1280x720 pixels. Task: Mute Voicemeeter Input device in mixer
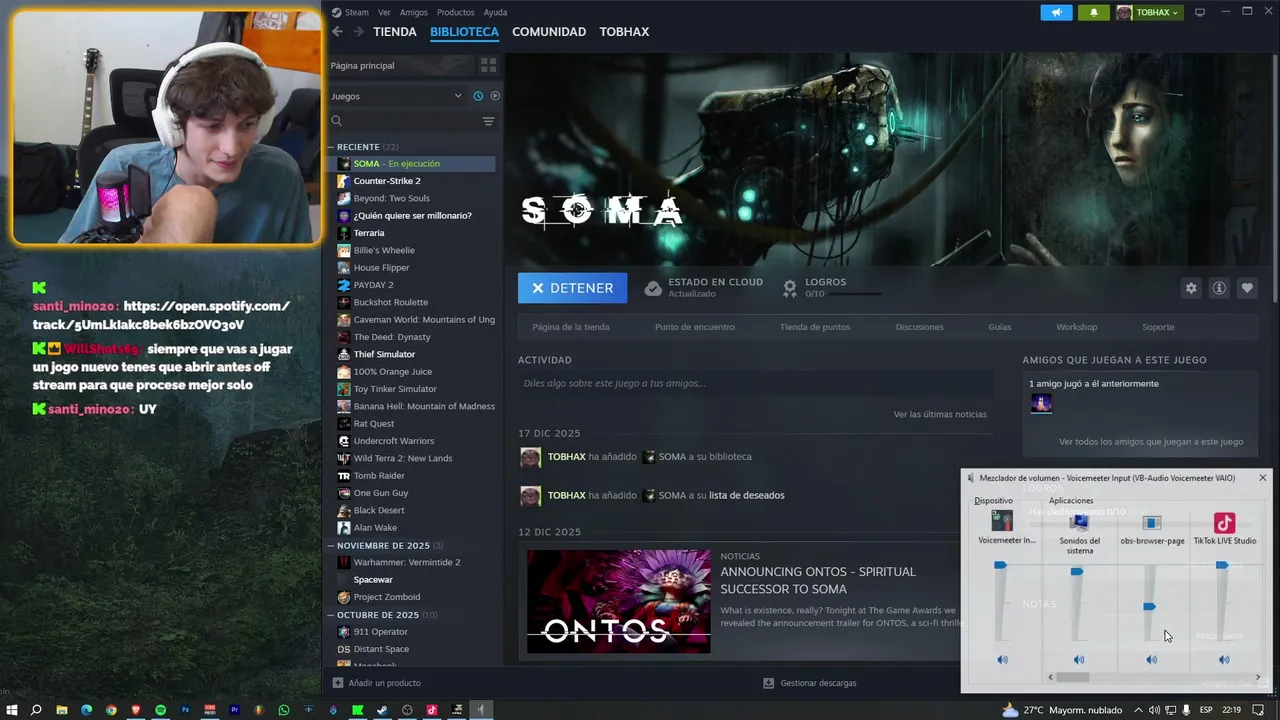click(1002, 660)
